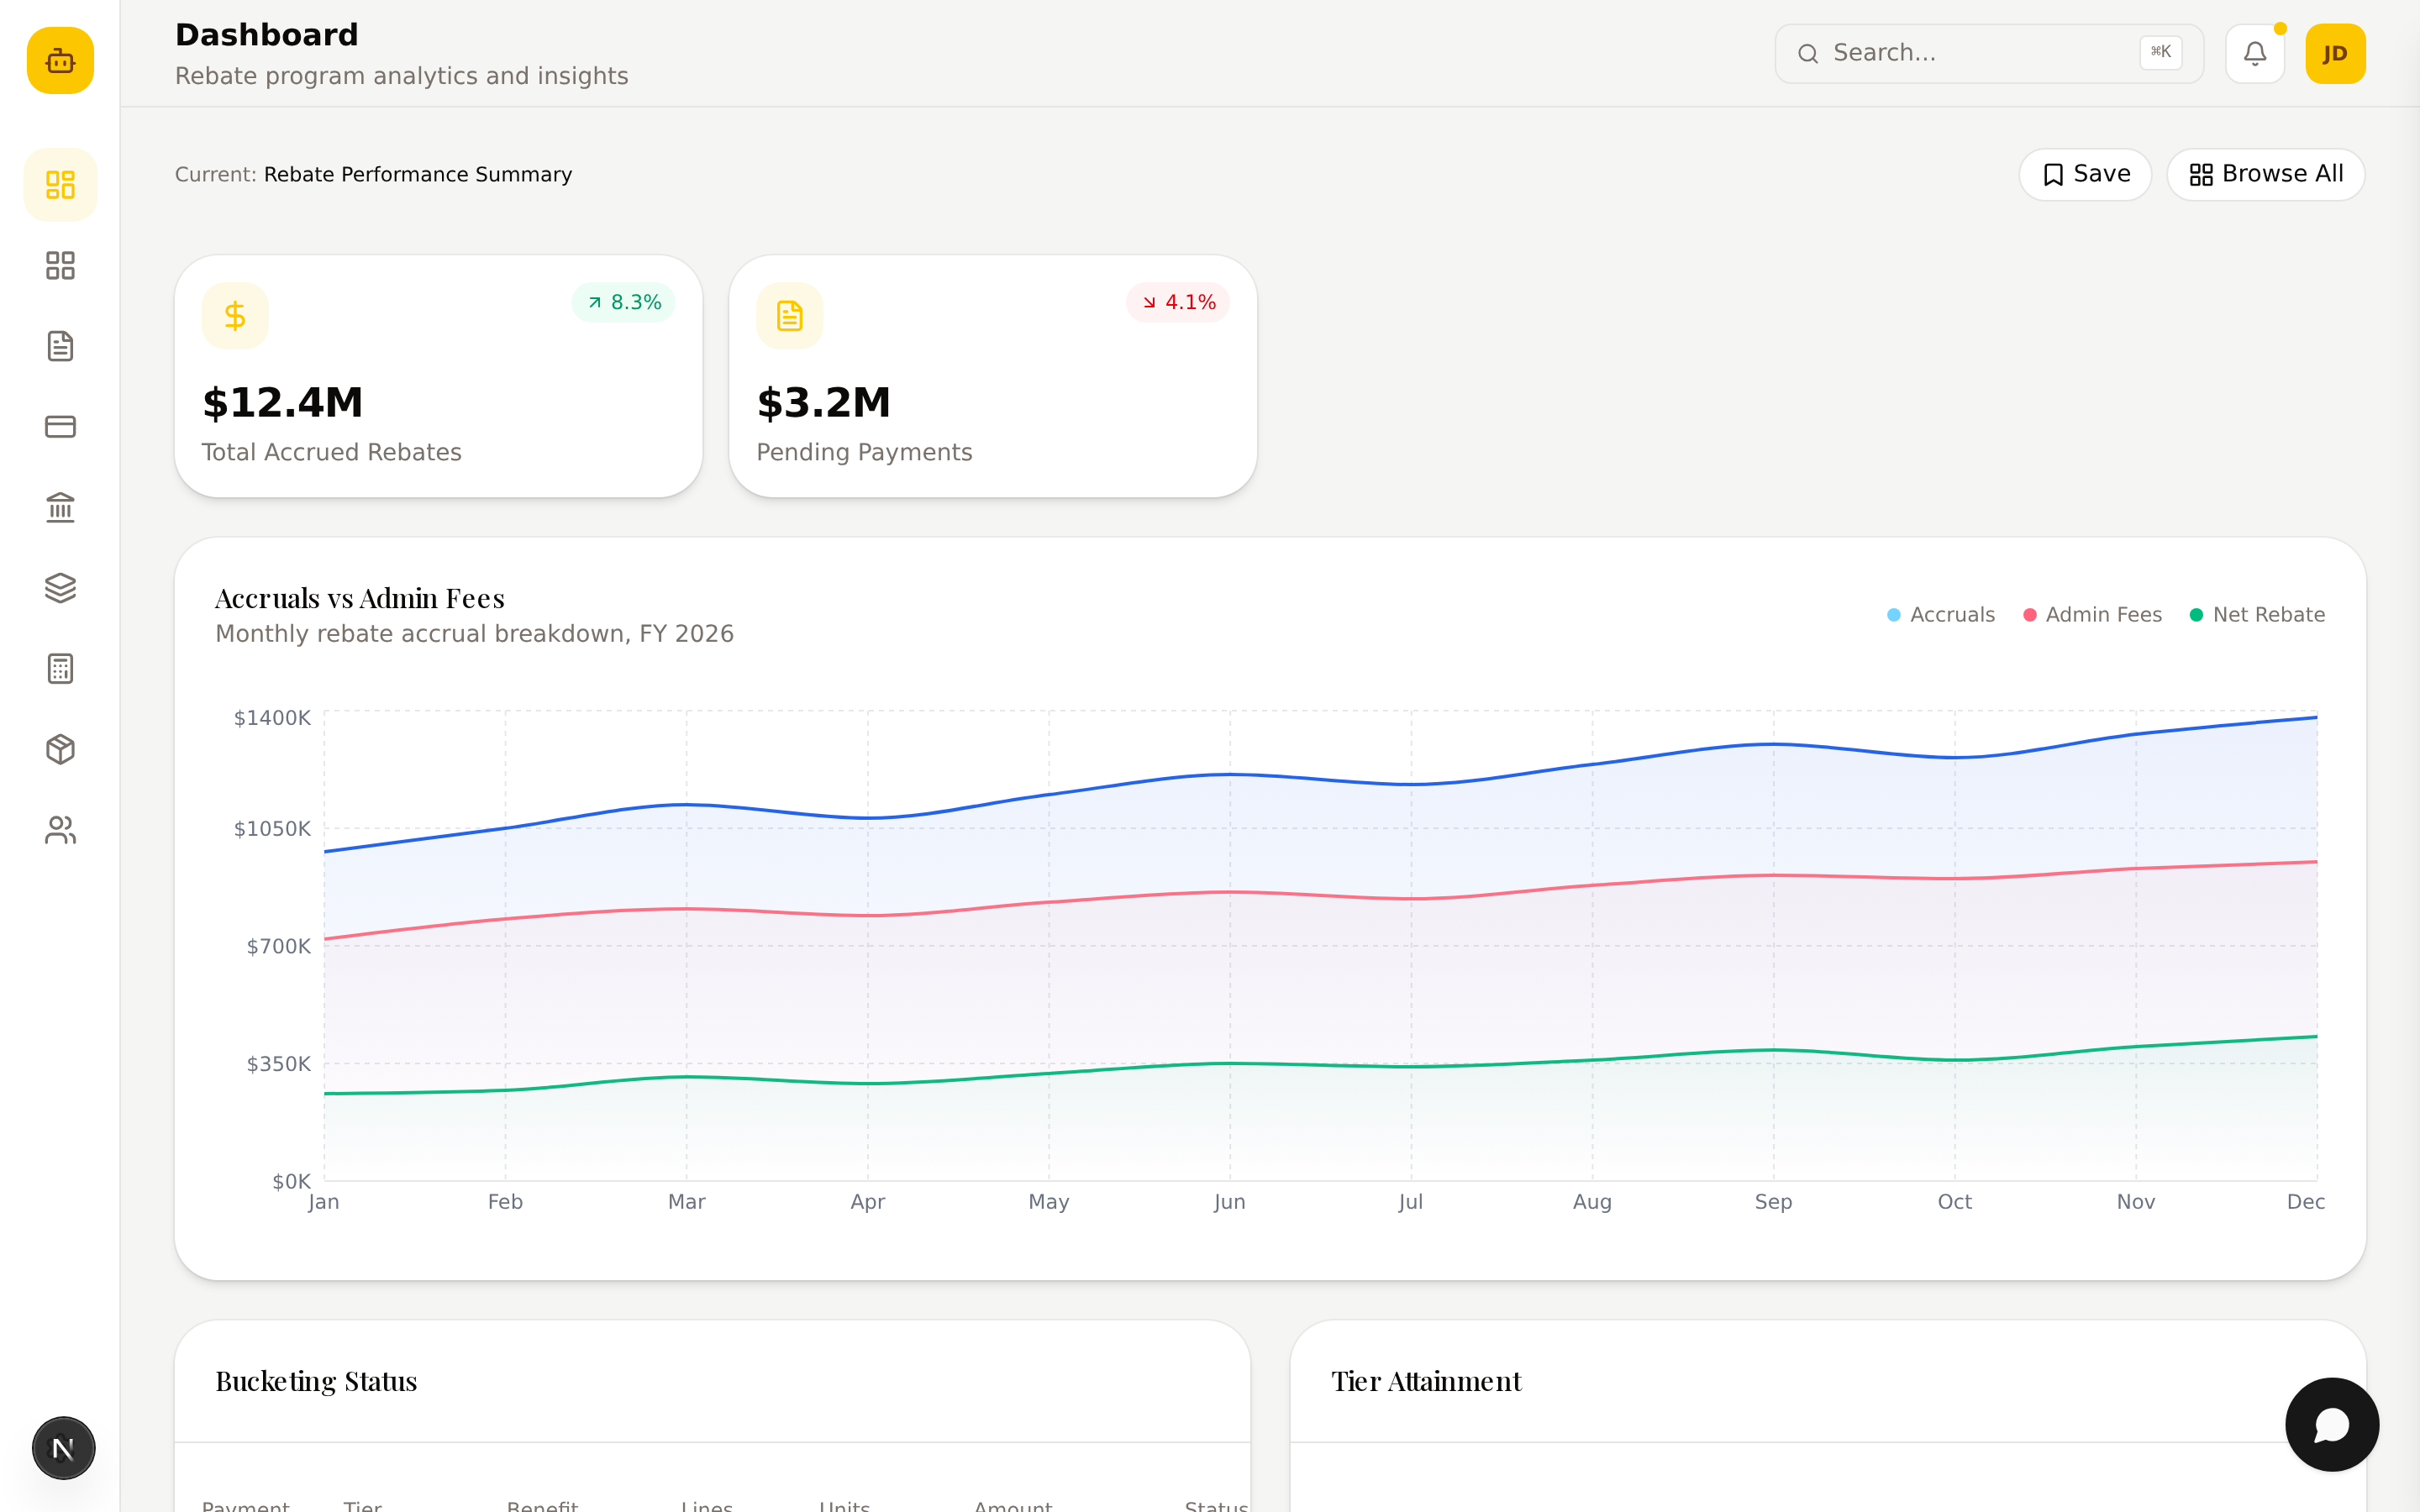Click the $12.4M value

click(283, 402)
